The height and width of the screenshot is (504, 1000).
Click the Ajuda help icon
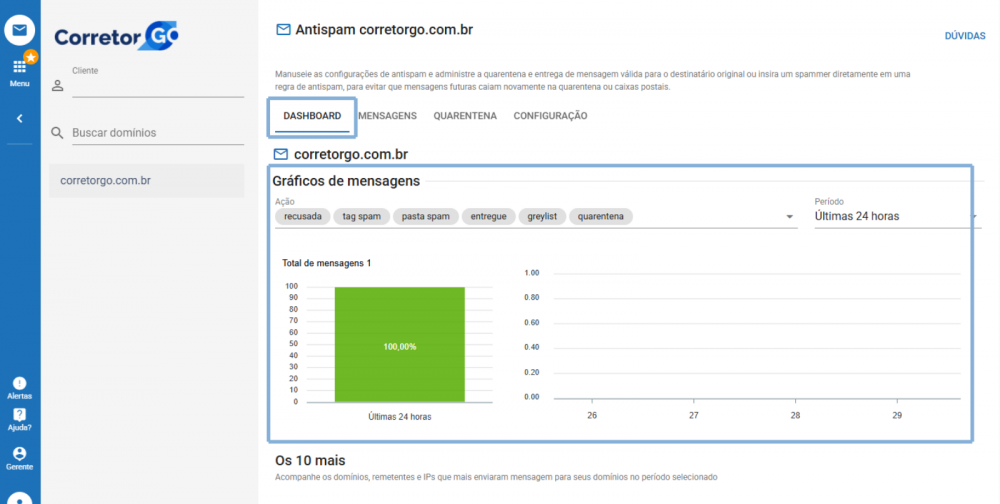pyautogui.click(x=20, y=415)
